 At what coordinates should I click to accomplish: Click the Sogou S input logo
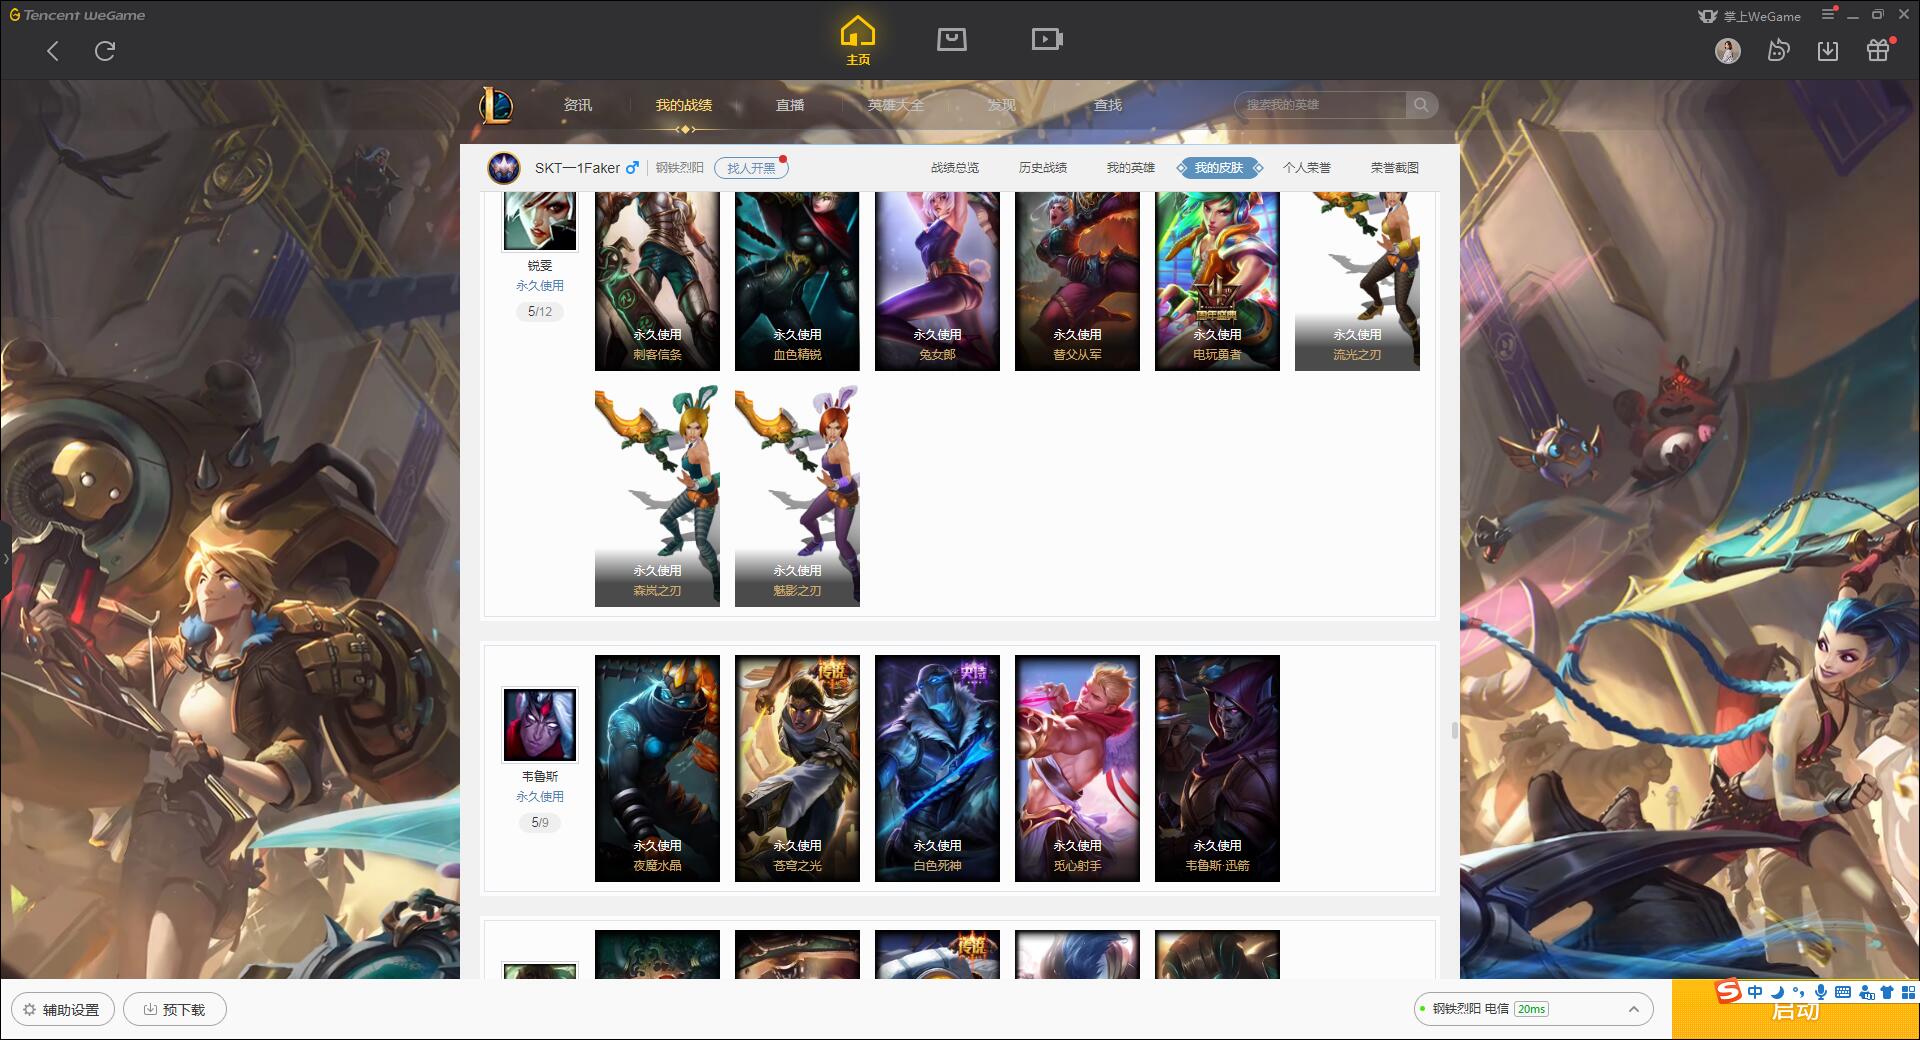1728,991
